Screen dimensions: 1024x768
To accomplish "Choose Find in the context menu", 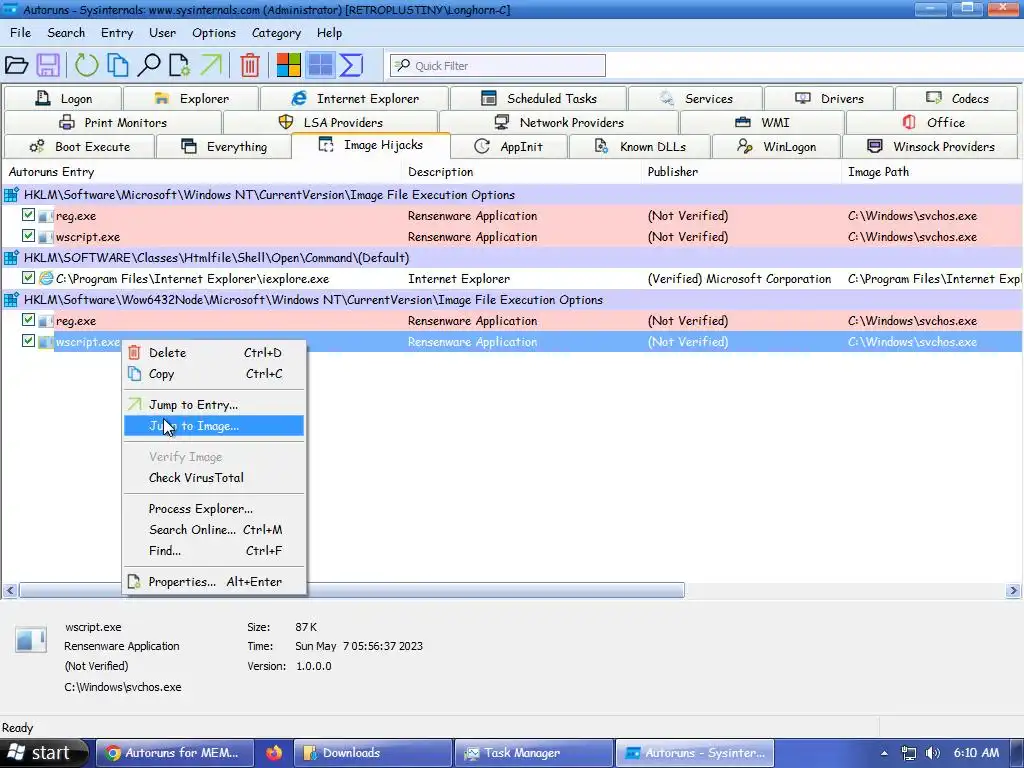I will tap(214, 551).
